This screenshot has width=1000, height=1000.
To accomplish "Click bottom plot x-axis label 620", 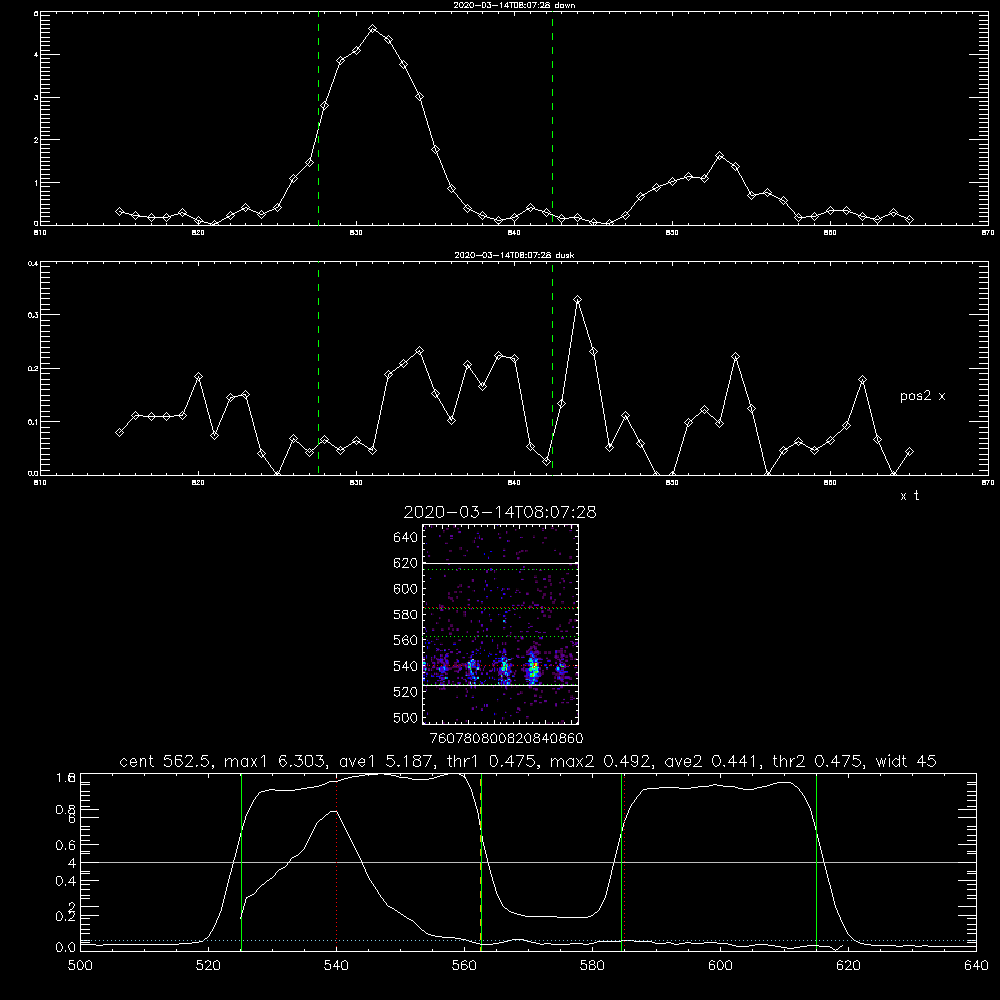I will pyautogui.click(x=848, y=966).
